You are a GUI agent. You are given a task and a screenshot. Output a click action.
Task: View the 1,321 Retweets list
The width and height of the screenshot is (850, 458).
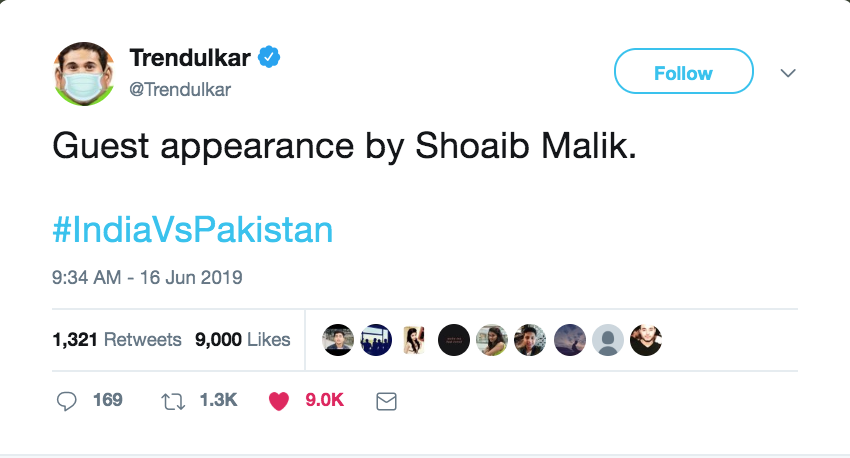tap(117, 340)
